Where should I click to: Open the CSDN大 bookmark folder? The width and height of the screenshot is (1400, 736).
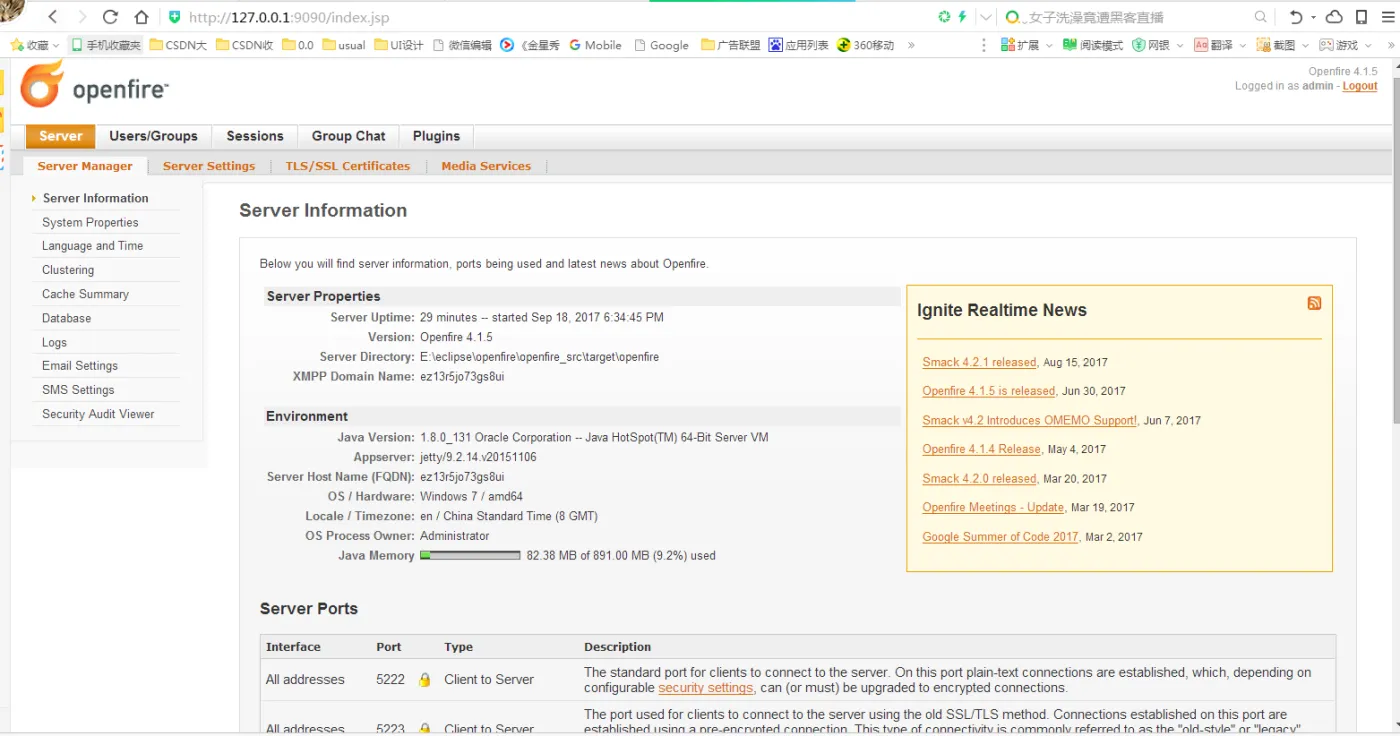178,45
